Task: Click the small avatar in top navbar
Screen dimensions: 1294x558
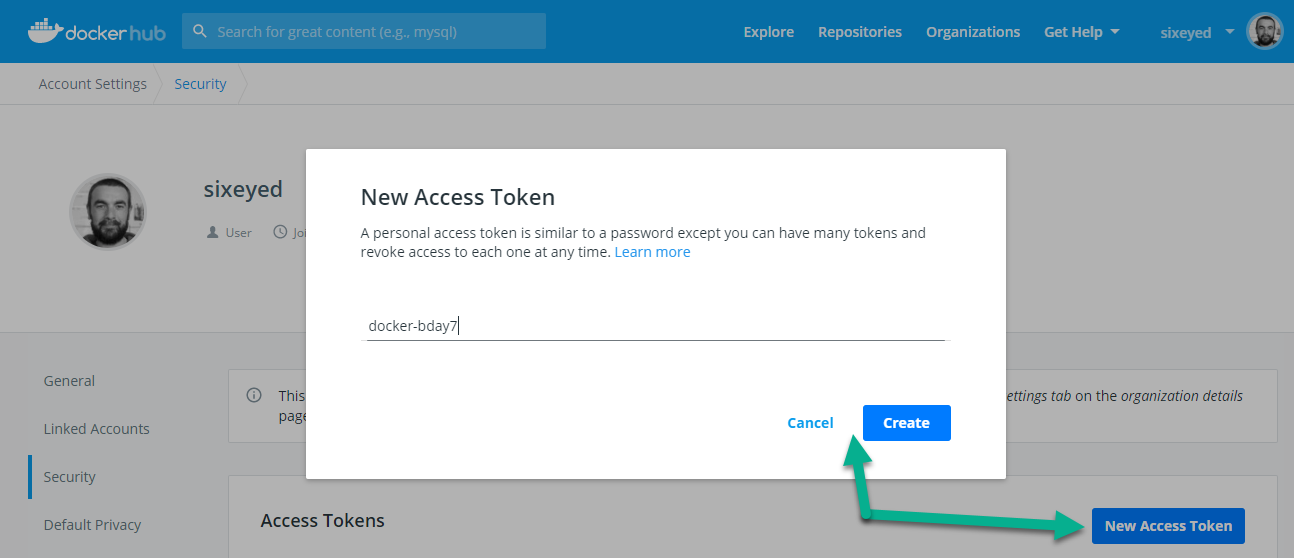Action: [x=1265, y=32]
